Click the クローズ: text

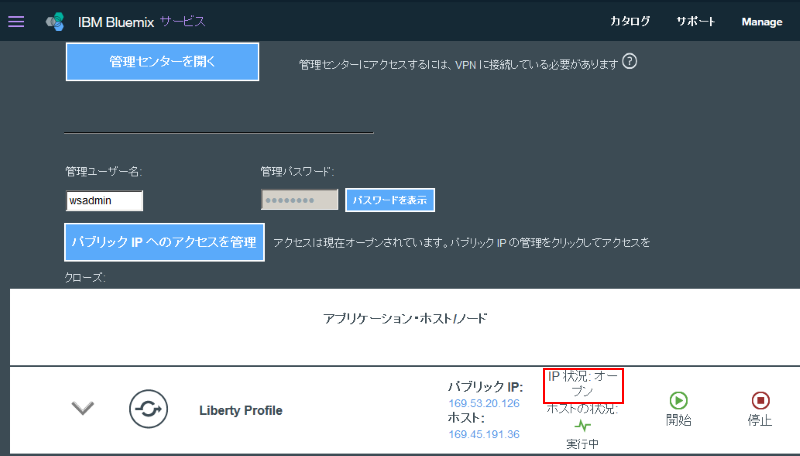pyautogui.click(x=85, y=277)
